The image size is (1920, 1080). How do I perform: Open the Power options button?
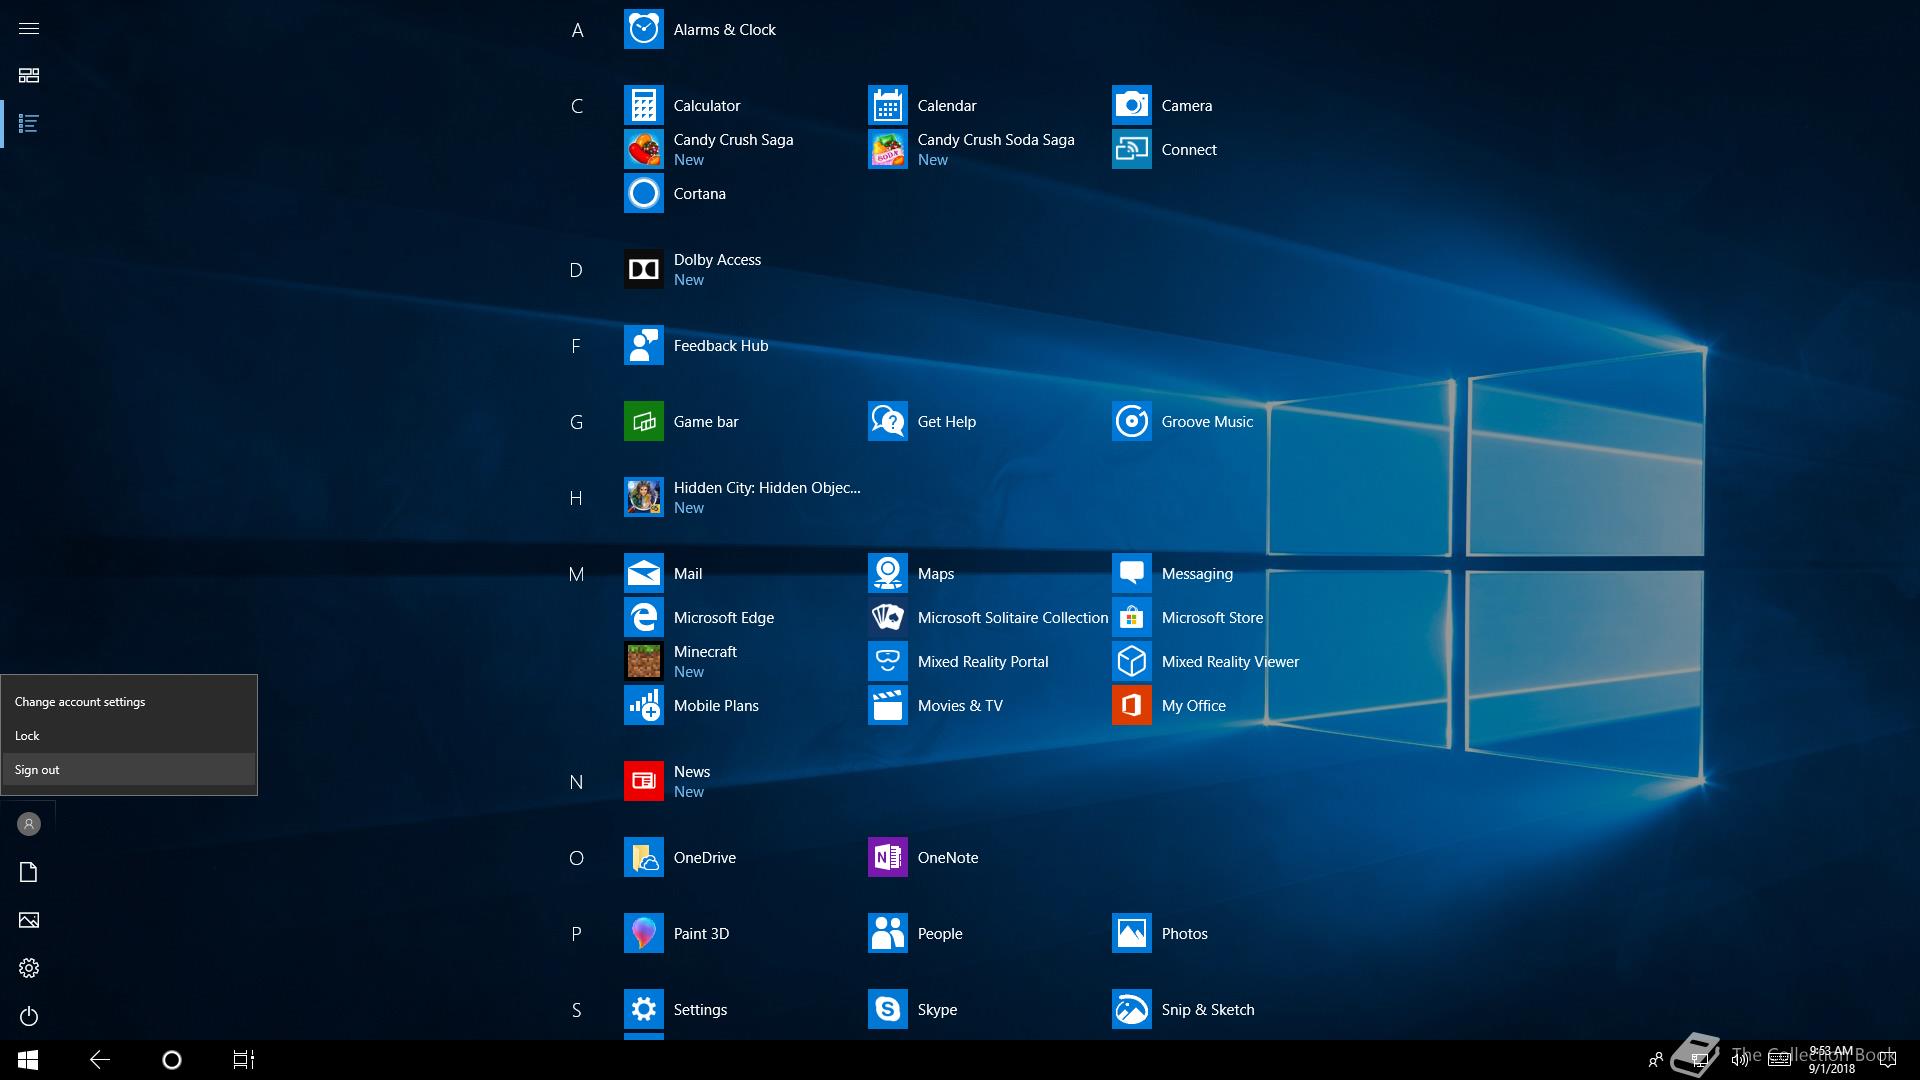tap(29, 1016)
